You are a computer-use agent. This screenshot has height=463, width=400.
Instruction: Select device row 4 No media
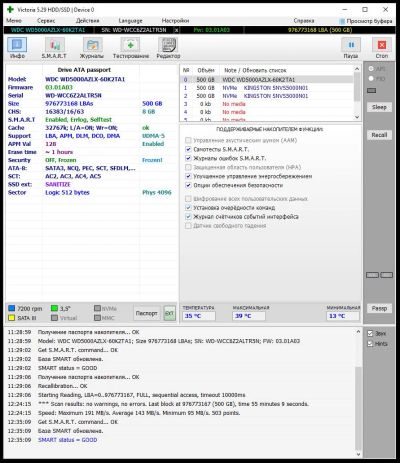pos(267,112)
